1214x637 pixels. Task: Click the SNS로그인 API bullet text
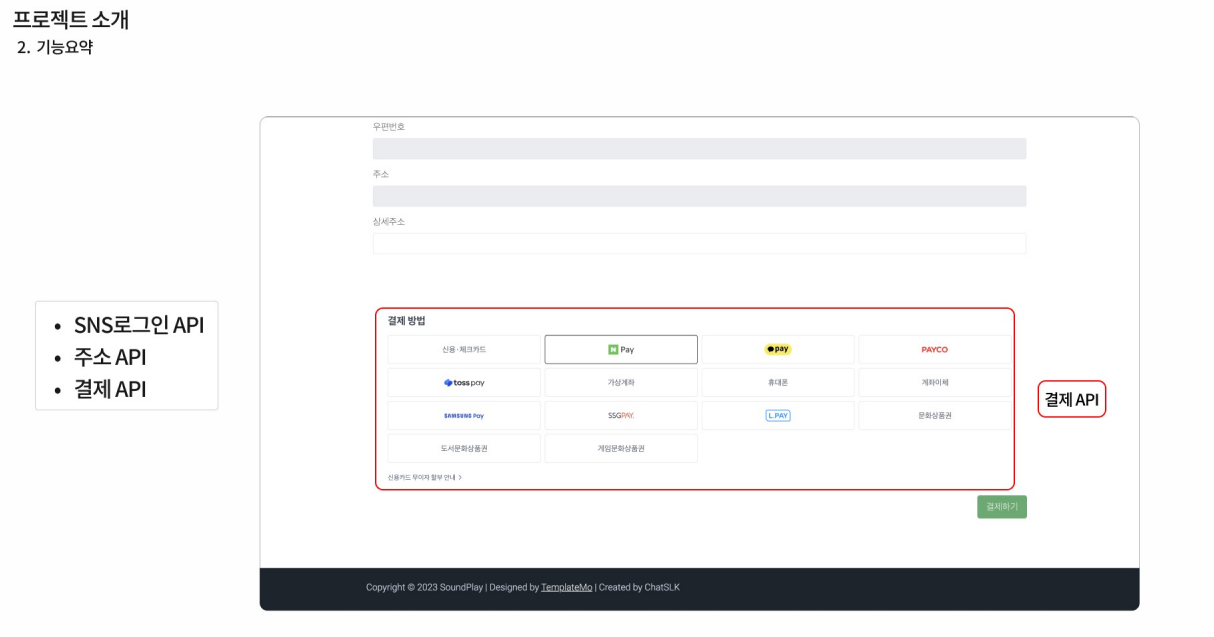click(x=139, y=326)
